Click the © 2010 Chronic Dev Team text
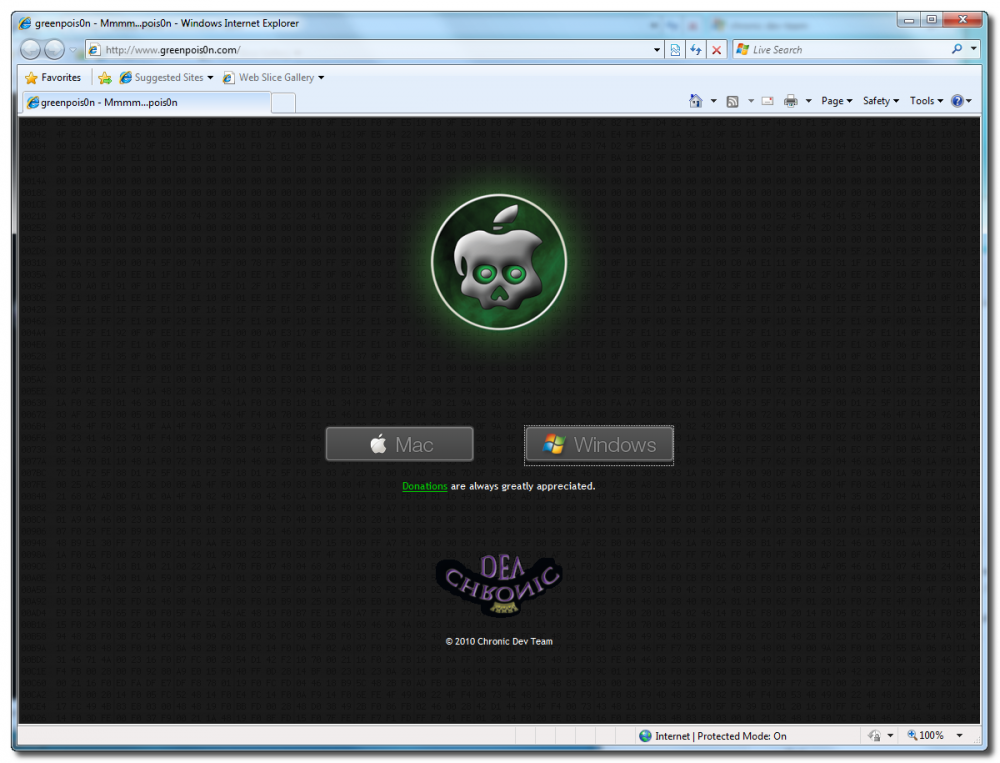The height and width of the screenshot is (763, 1000). [x=499, y=641]
